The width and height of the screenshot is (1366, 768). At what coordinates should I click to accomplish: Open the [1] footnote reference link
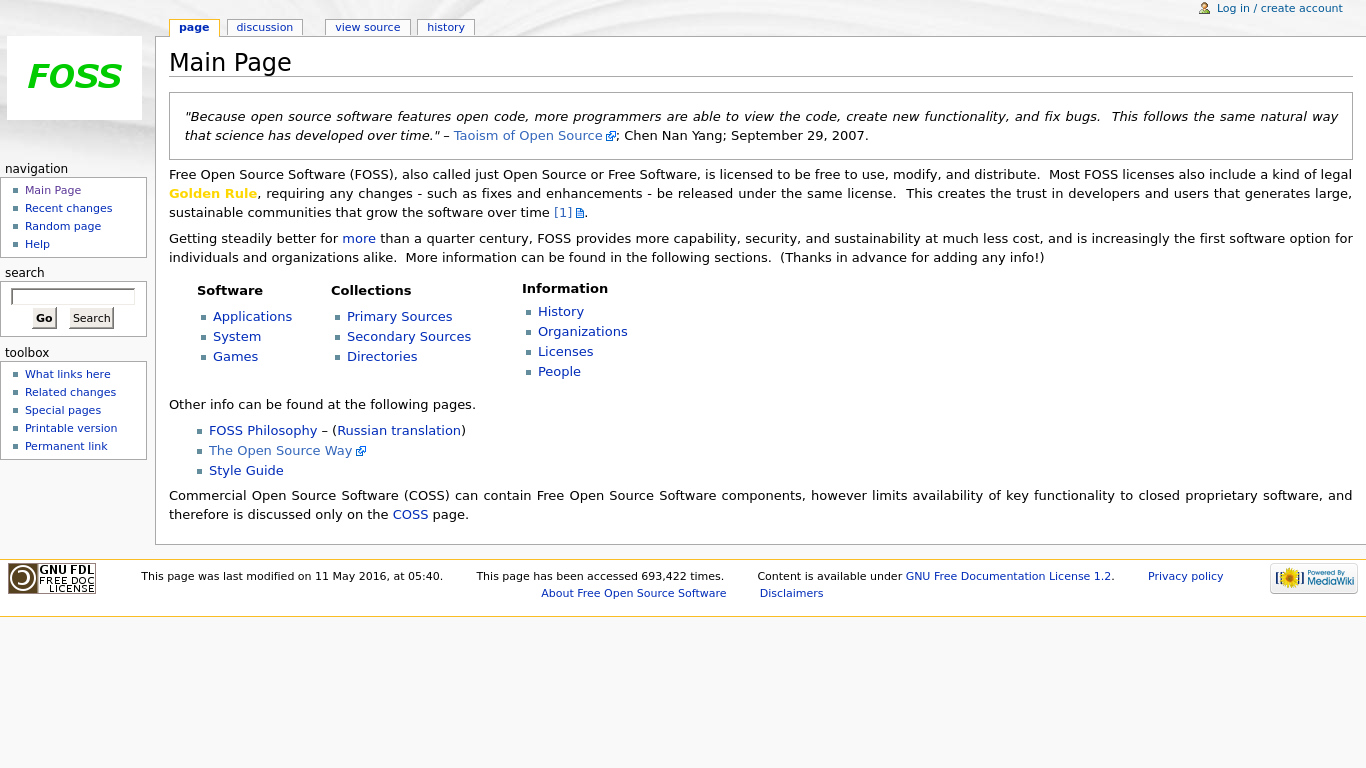563,213
